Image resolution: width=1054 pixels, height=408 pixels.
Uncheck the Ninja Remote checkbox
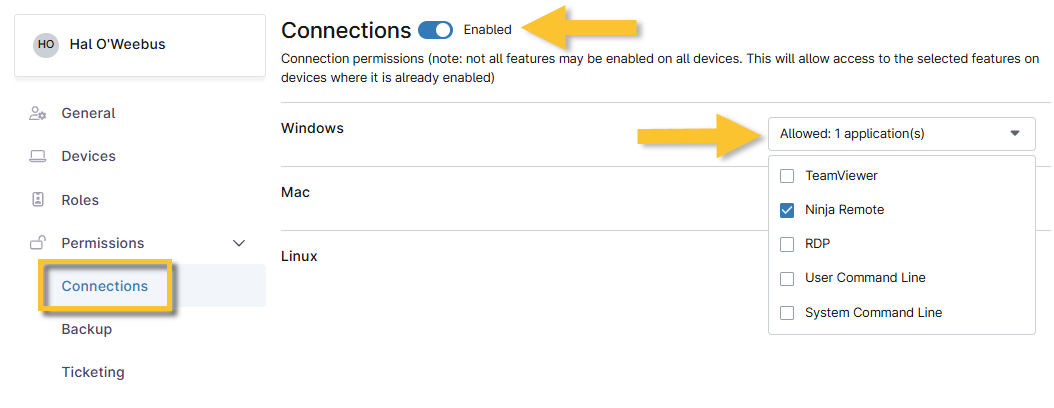(787, 210)
